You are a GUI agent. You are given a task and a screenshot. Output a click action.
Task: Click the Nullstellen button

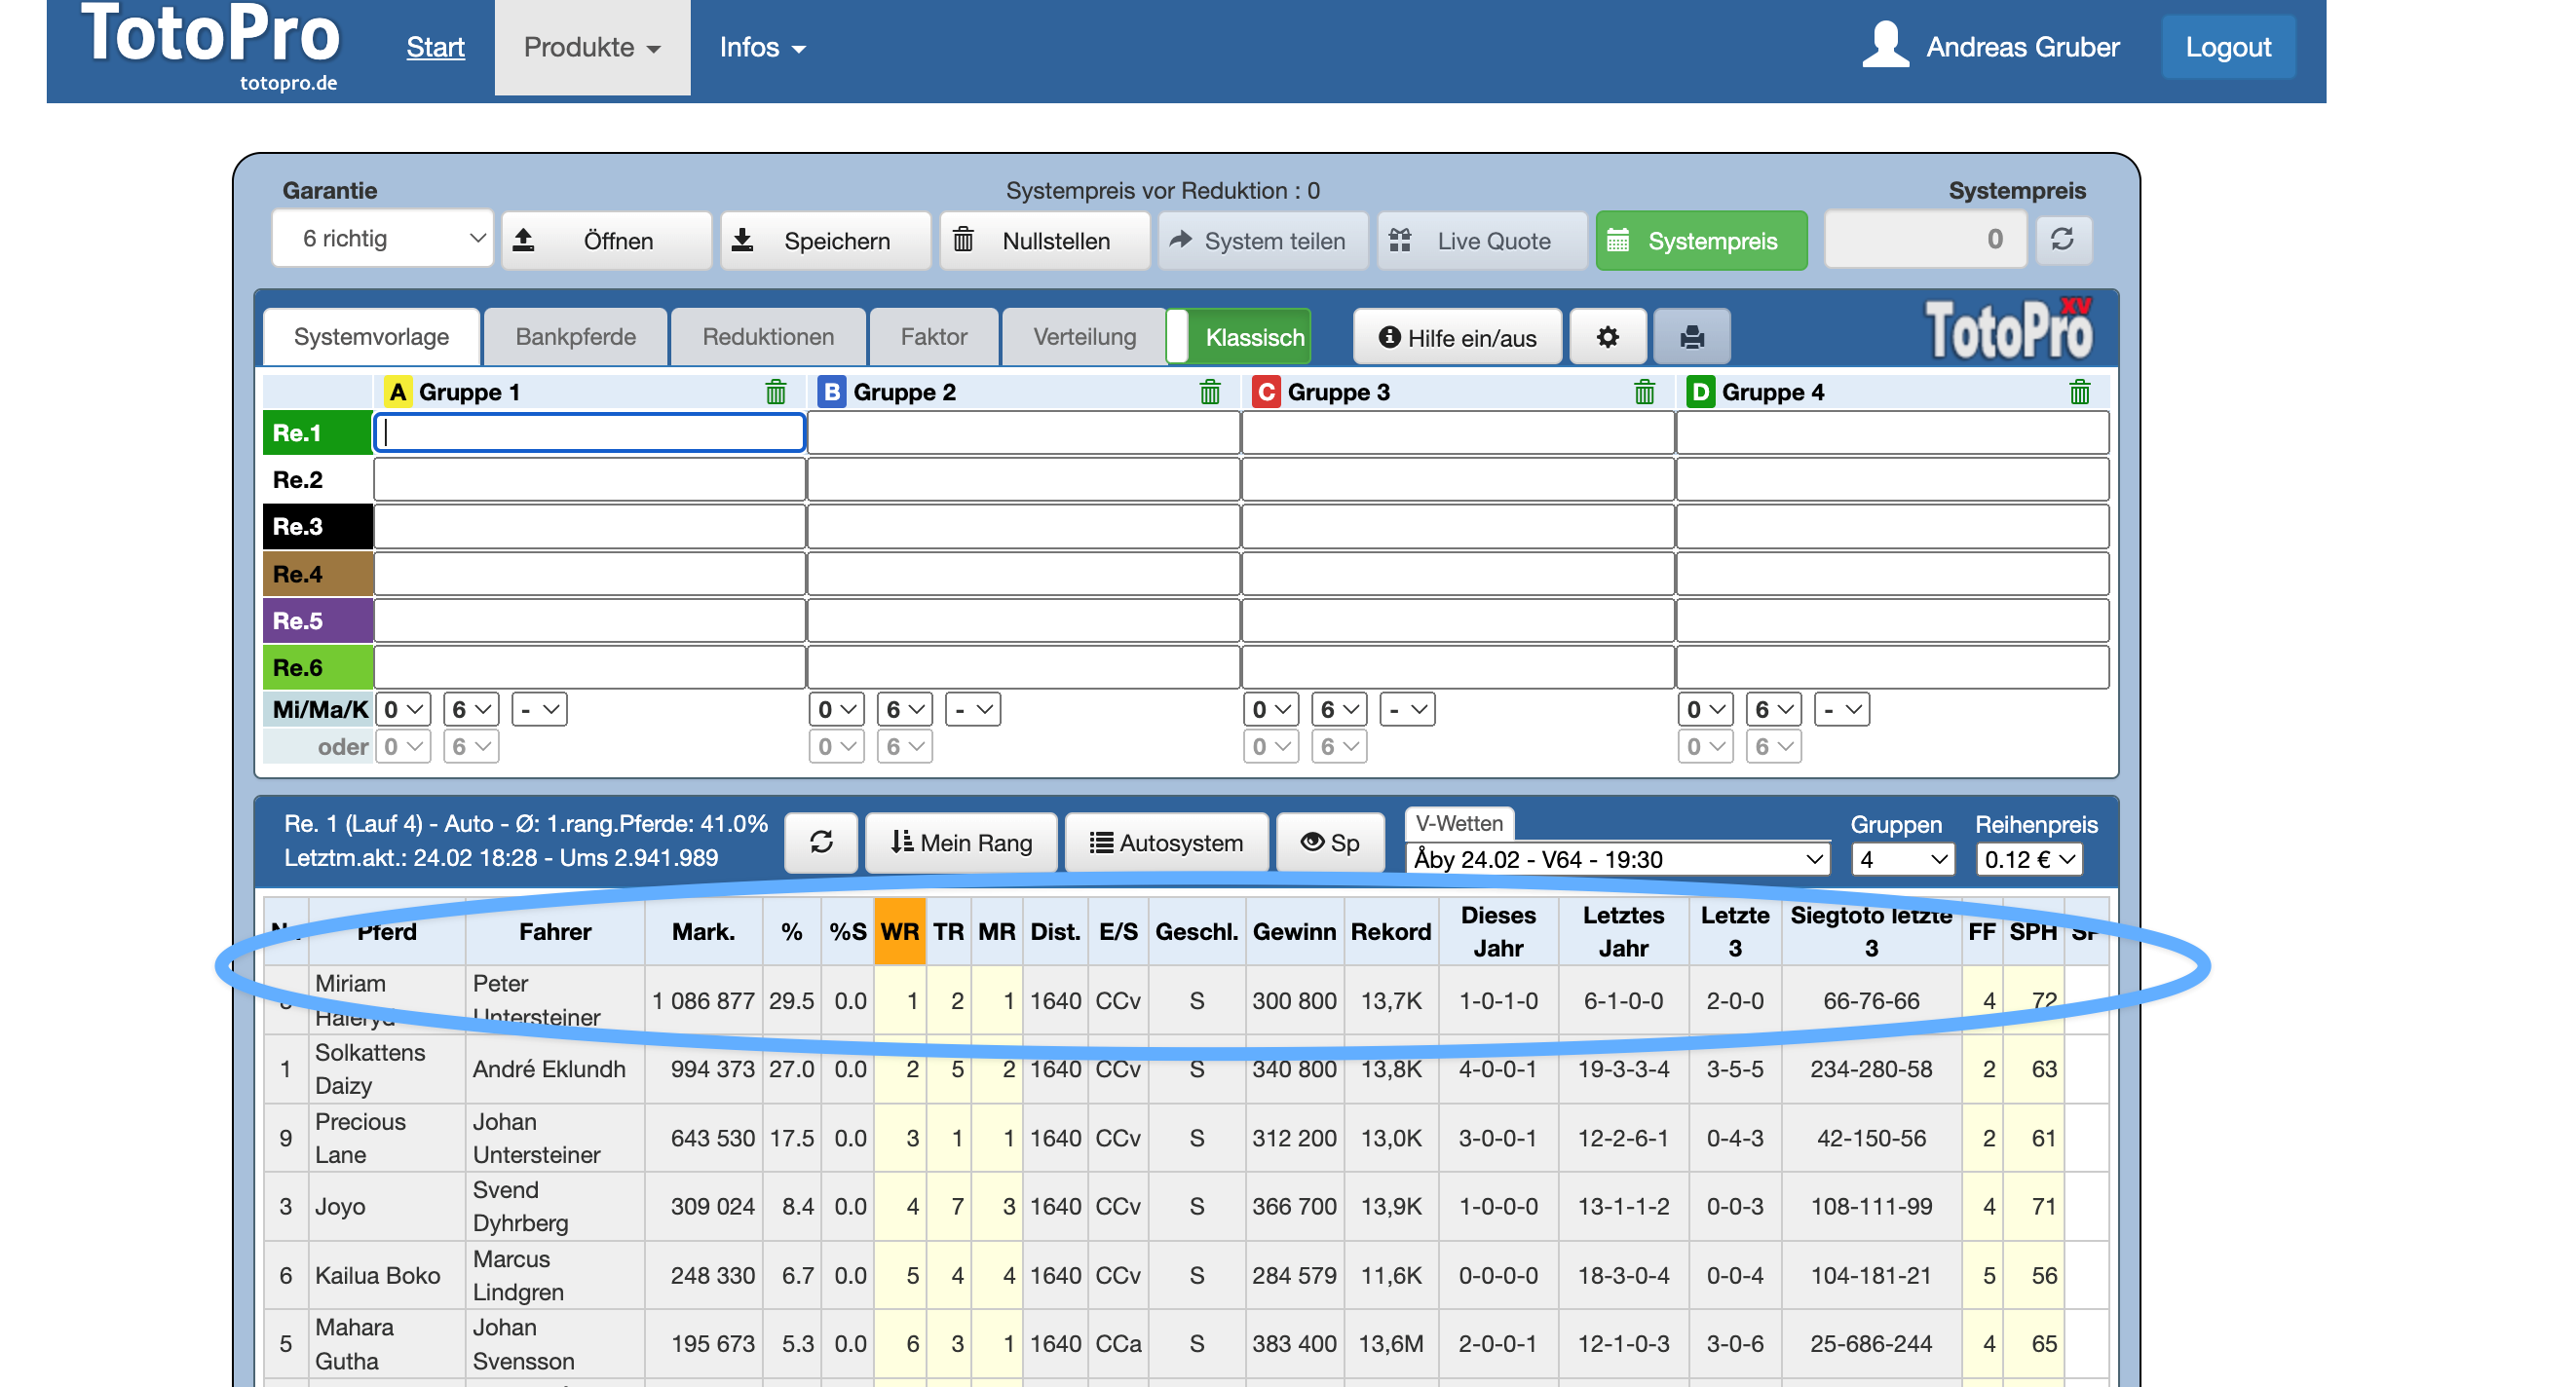[1044, 241]
